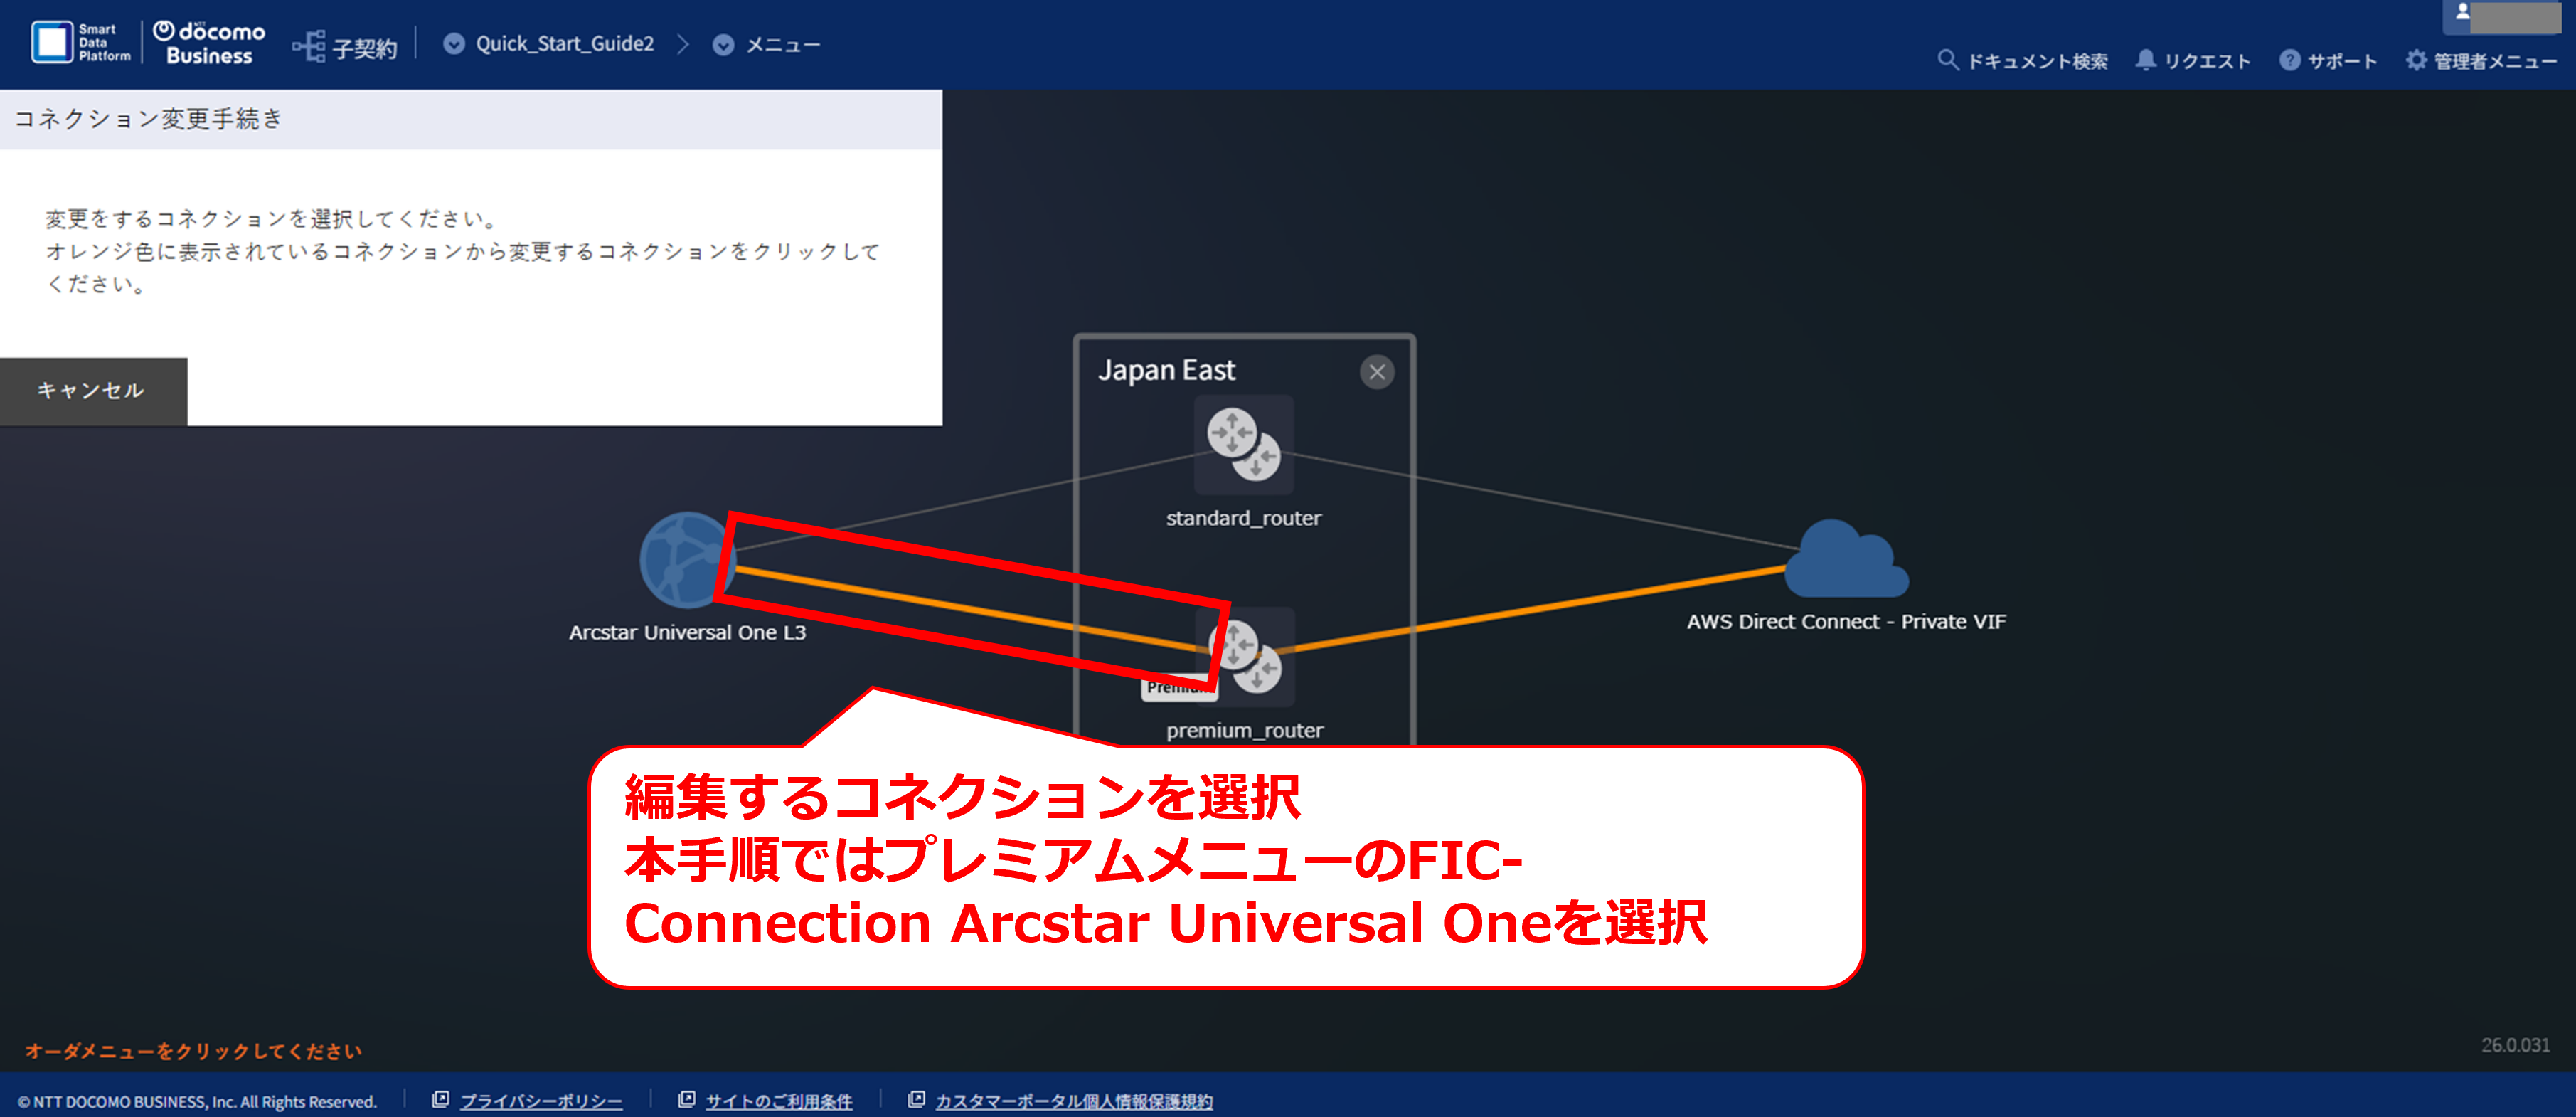
Task: Open ドキュメント検索 search icon
Action: point(1946,60)
